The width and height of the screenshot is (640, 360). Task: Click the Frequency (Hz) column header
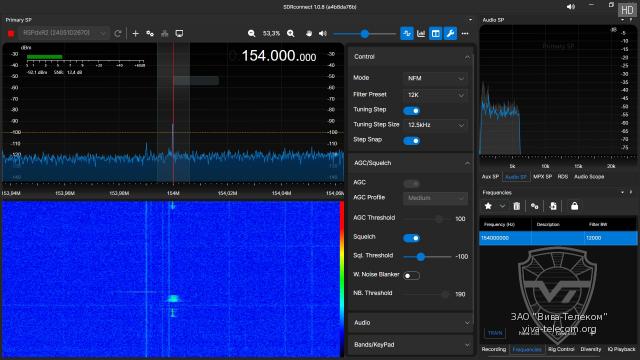pyautogui.click(x=499, y=224)
